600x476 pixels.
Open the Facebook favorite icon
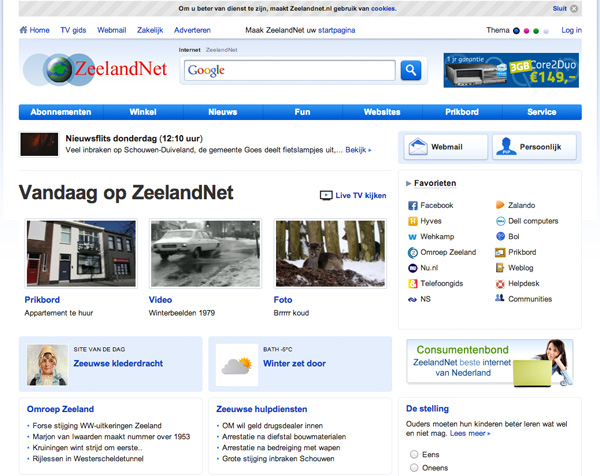click(412, 206)
